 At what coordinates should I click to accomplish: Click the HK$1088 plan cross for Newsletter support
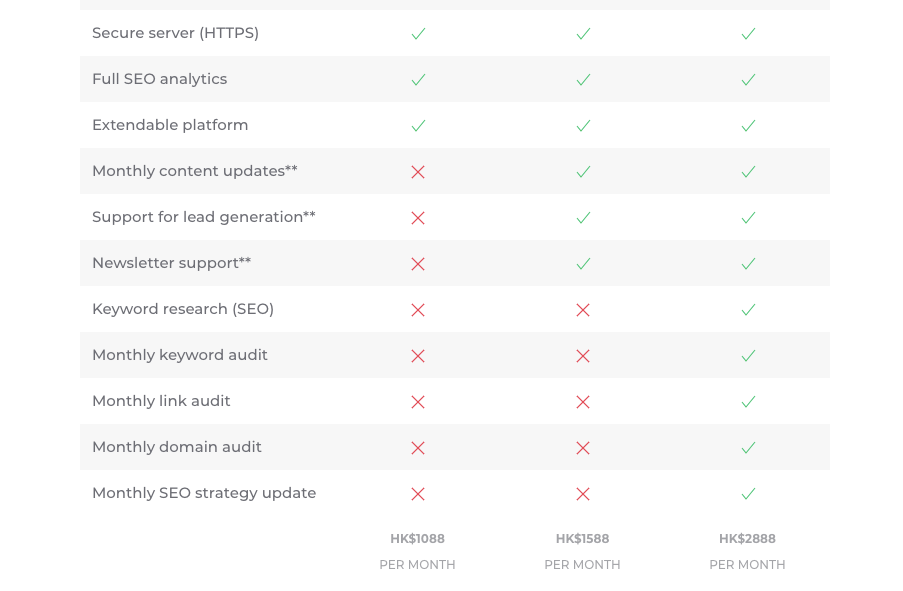click(418, 264)
